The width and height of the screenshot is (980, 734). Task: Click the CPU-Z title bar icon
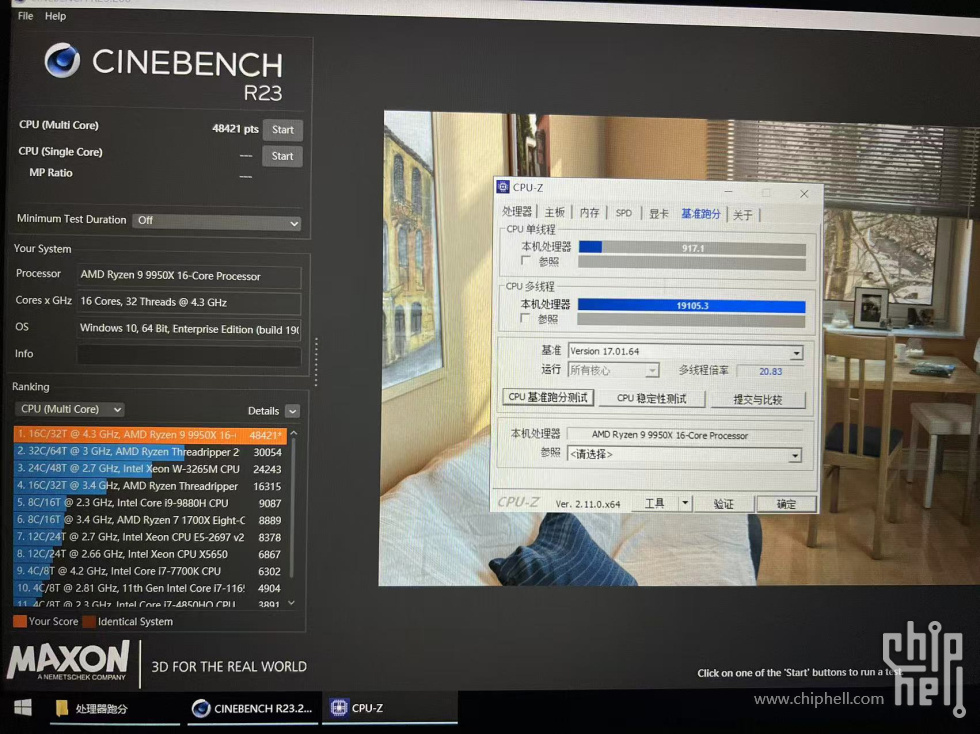click(x=503, y=186)
